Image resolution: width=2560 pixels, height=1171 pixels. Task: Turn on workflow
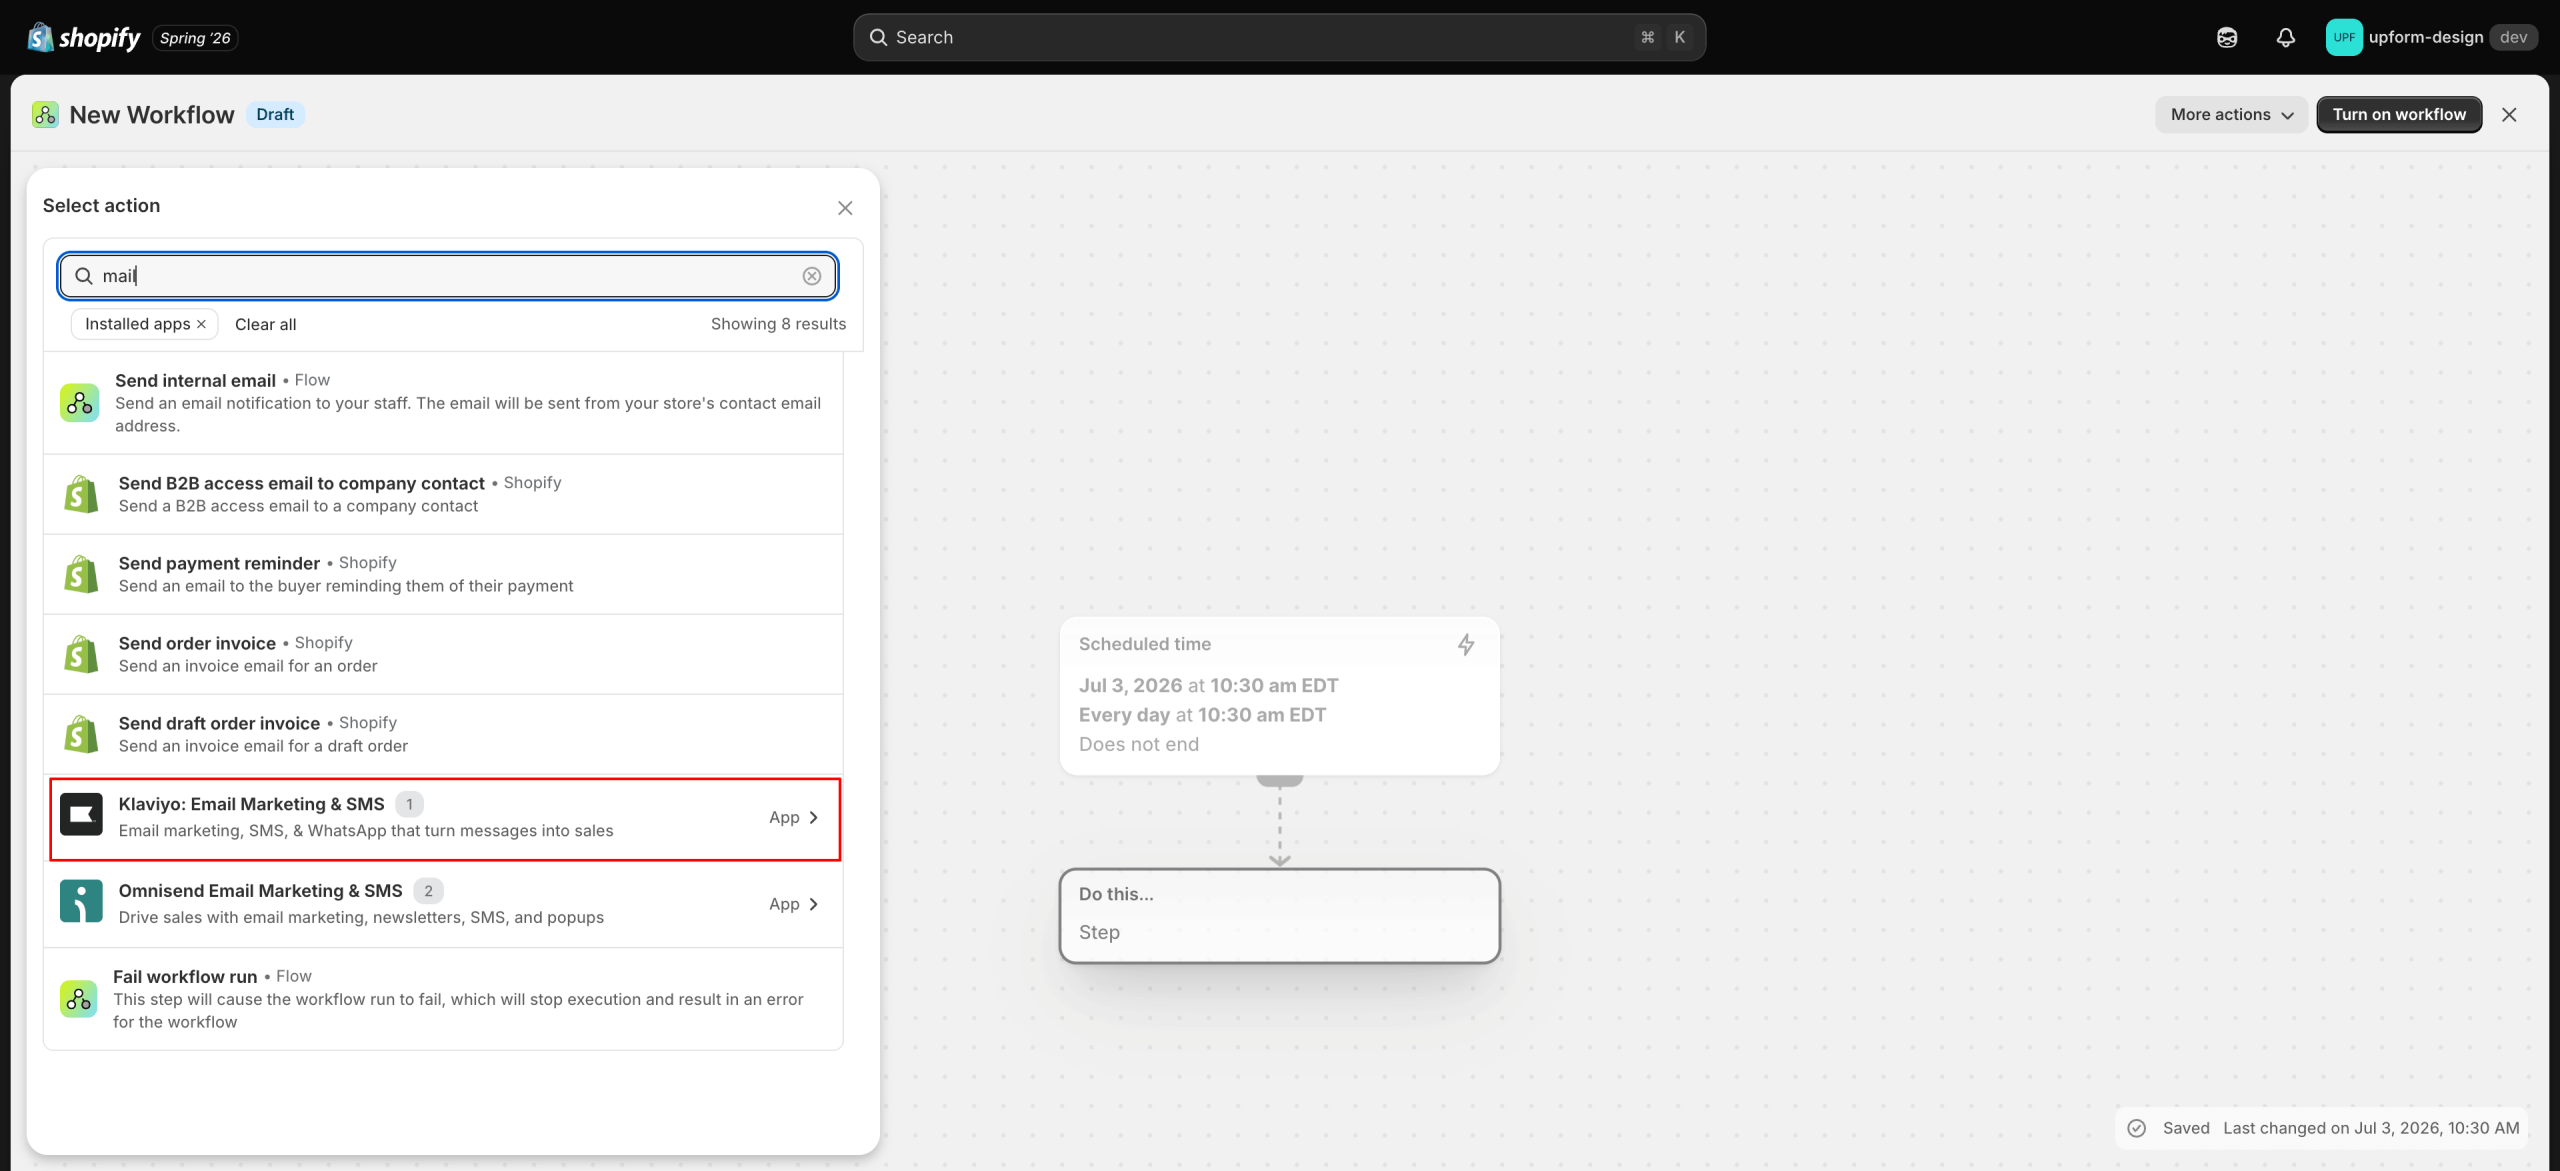[2399, 115]
